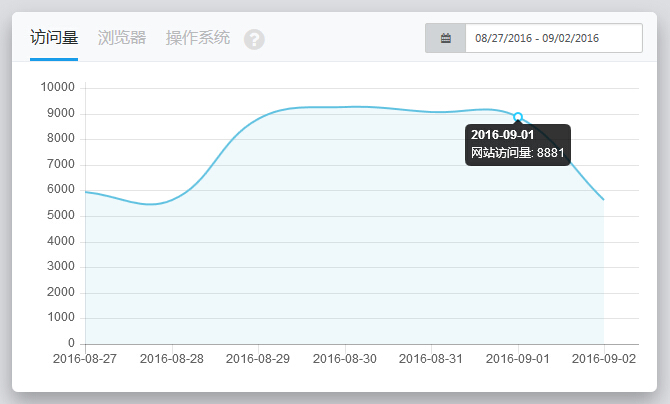Click the 2016-08-29 x-axis label
The height and width of the screenshot is (404, 670).
coord(258,358)
